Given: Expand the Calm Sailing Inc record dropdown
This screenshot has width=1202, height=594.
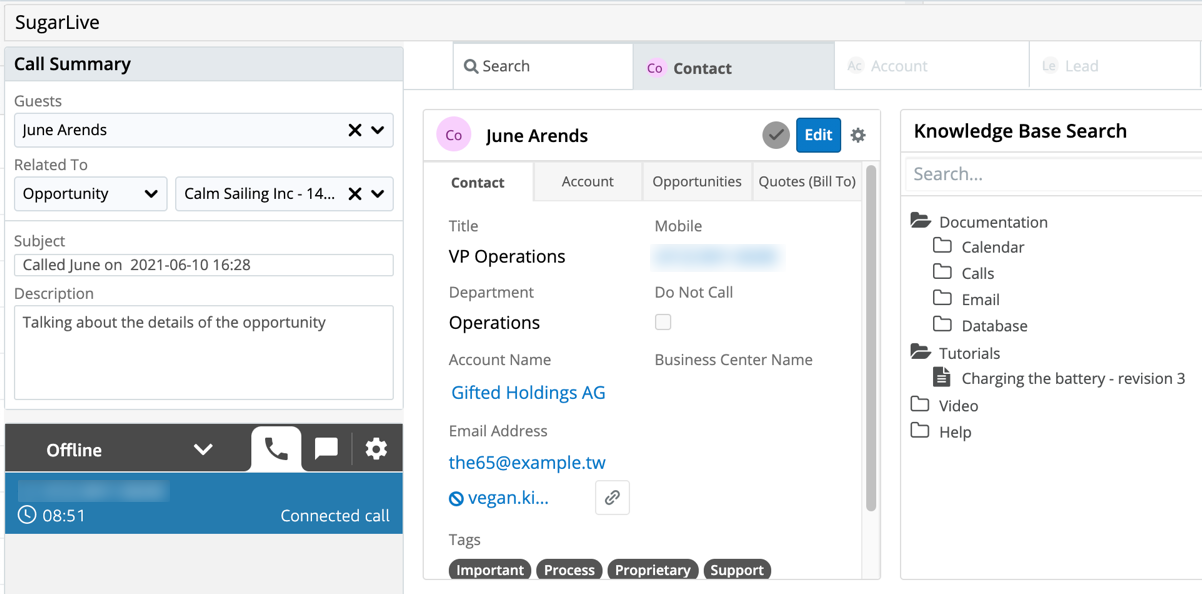Looking at the screenshot, I should (378, 194).
